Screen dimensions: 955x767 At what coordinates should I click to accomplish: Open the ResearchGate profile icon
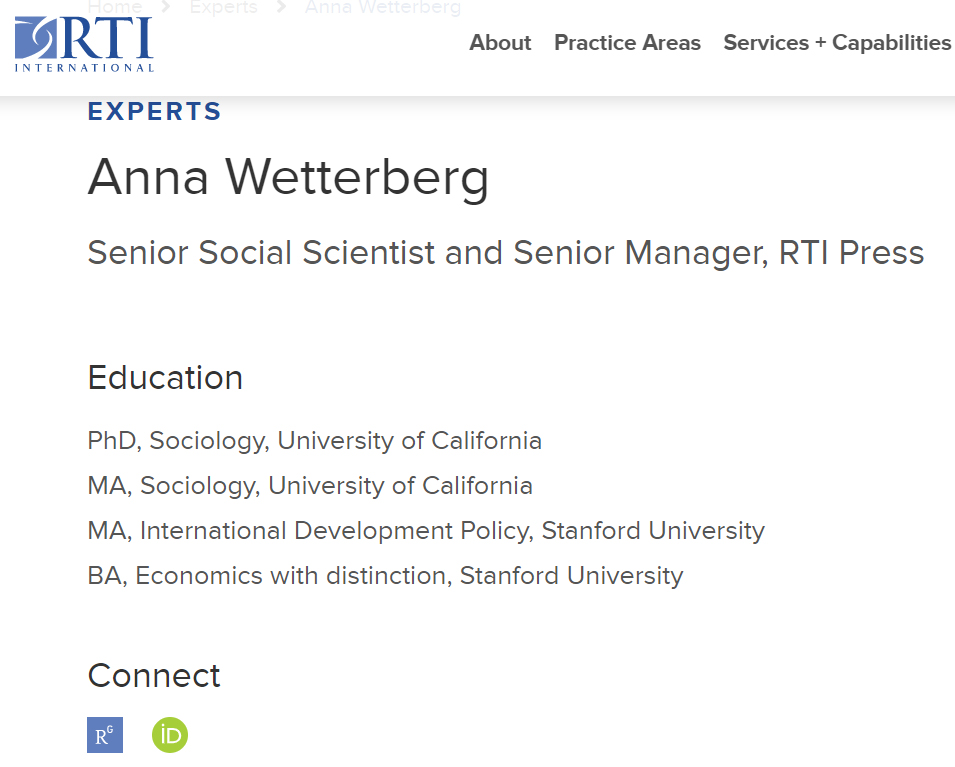click(x=105, y=736)
